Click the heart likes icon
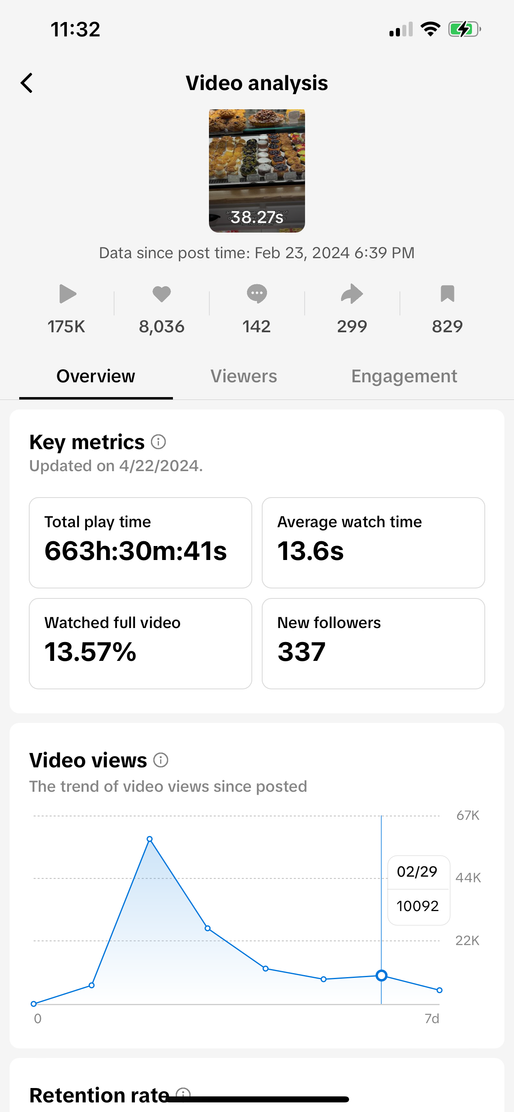This screenshot has width=514, height=1112. point(162,294)
